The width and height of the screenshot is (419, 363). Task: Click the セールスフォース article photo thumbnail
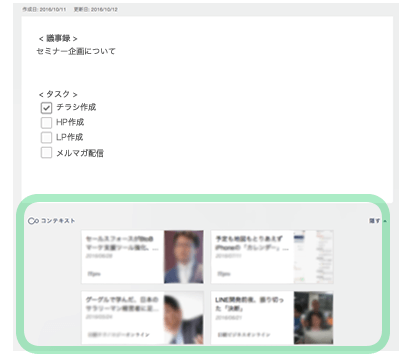coord(184,257)
